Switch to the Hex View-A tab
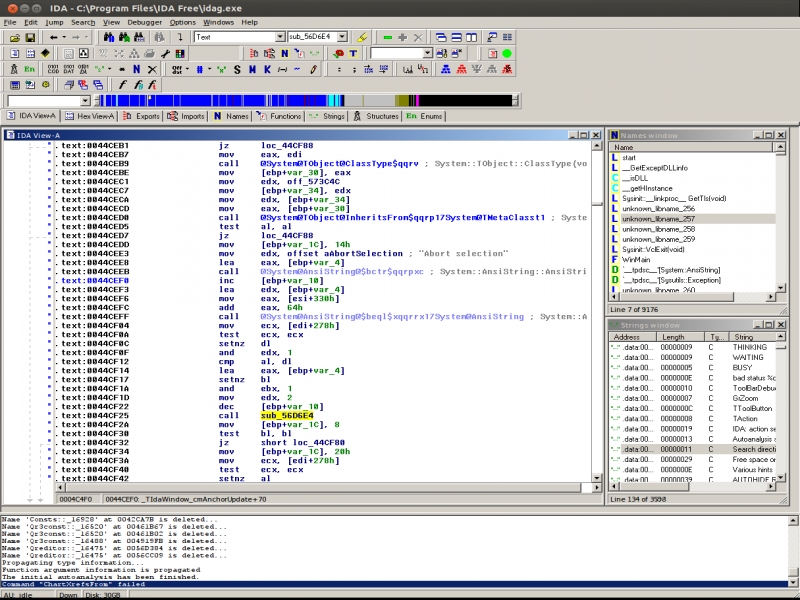This screenshot has height=600, width=800. coord(94,116)
